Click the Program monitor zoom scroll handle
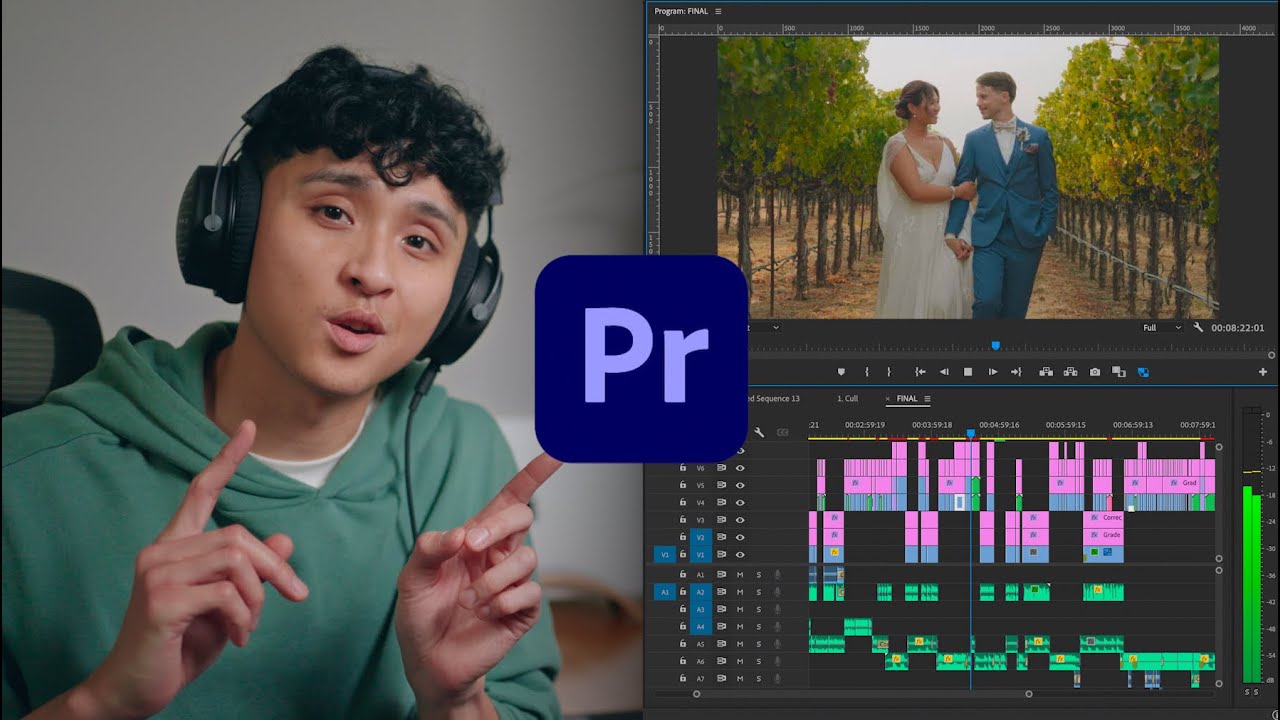 coord(1271,355)
